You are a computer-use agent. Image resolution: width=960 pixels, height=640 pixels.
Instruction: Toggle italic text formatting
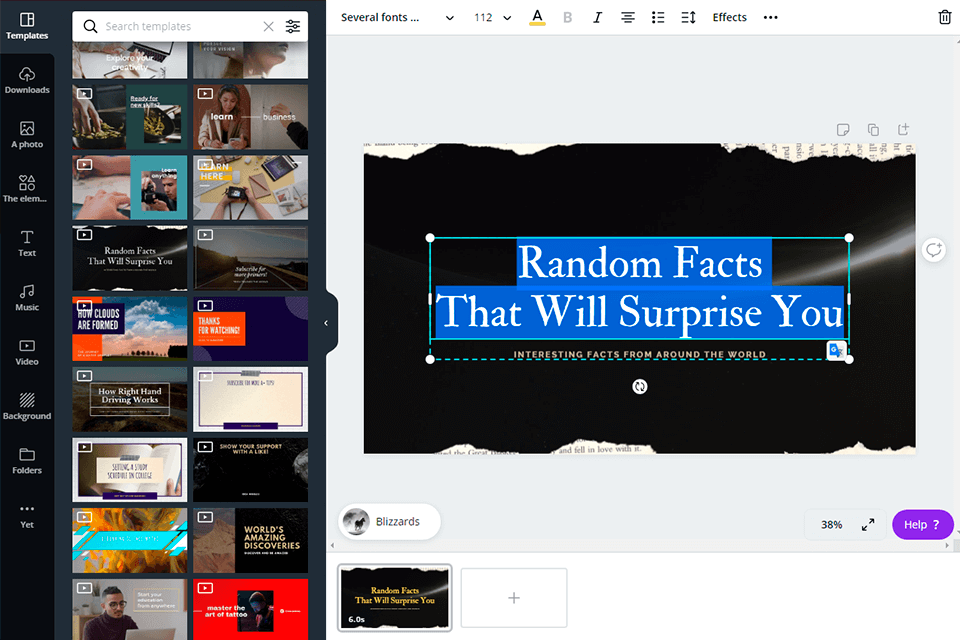click(x=598, y=18)
